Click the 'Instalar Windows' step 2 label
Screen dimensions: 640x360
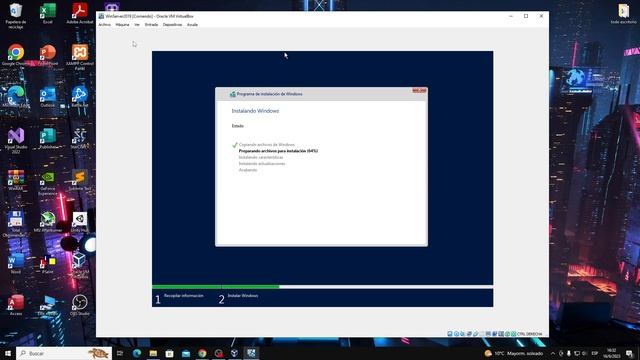[x=243, y=296]
